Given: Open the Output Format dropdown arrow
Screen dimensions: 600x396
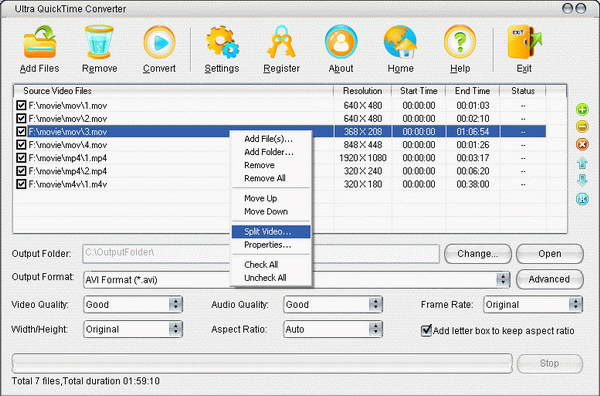Looking at the screenshot, I should (503, 280).
